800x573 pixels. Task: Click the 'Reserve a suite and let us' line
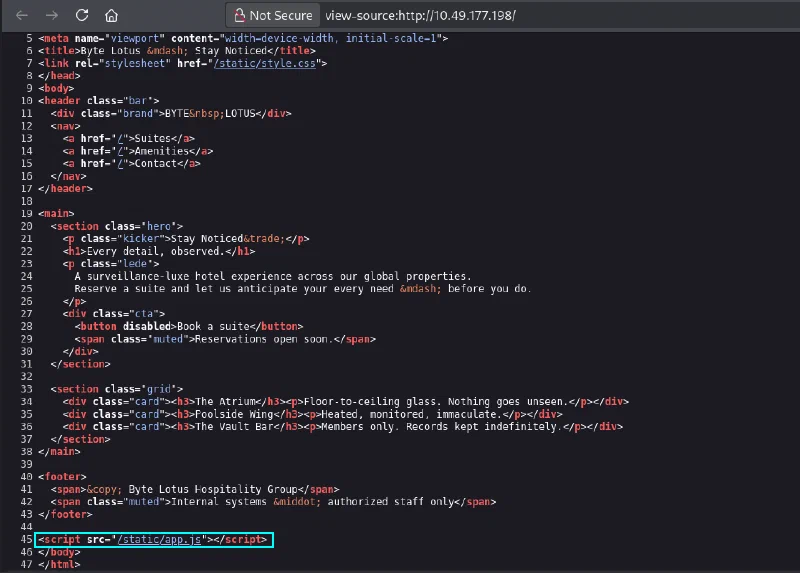pyautogui.click(x=303, y=289)
